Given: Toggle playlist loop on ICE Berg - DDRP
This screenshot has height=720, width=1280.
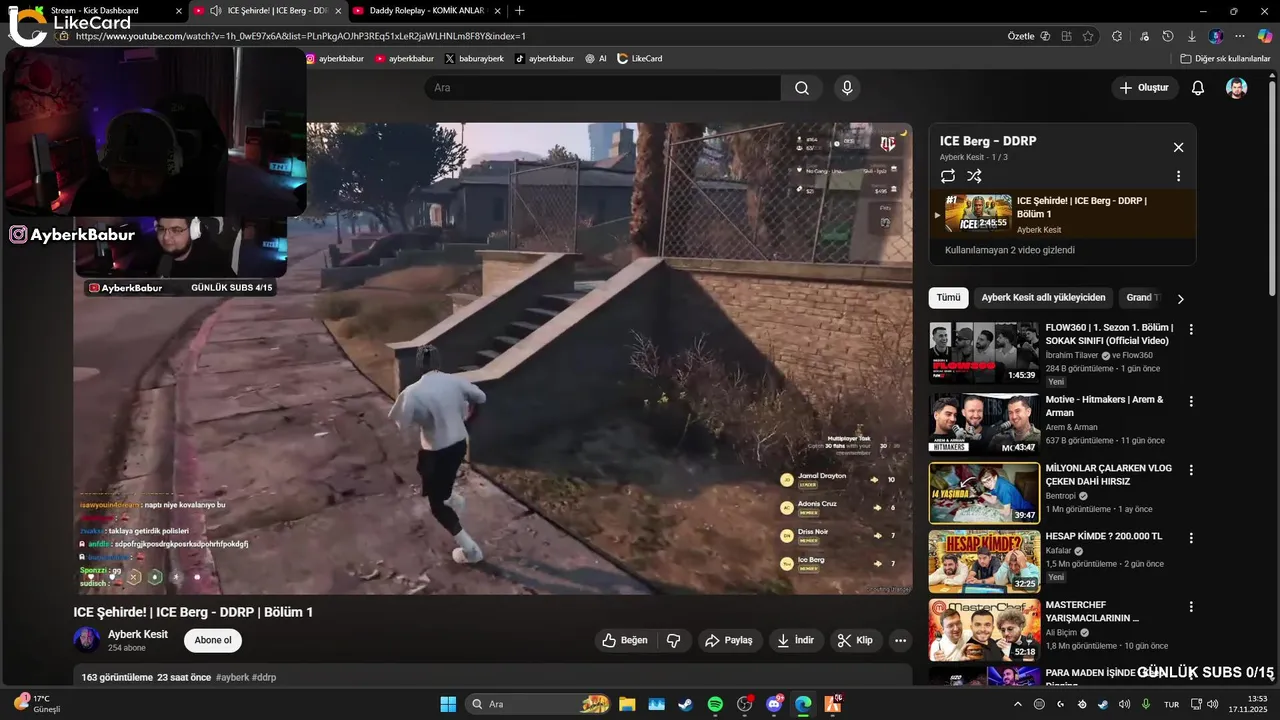Looking at the screenshot, I should (x=947, y=176).
